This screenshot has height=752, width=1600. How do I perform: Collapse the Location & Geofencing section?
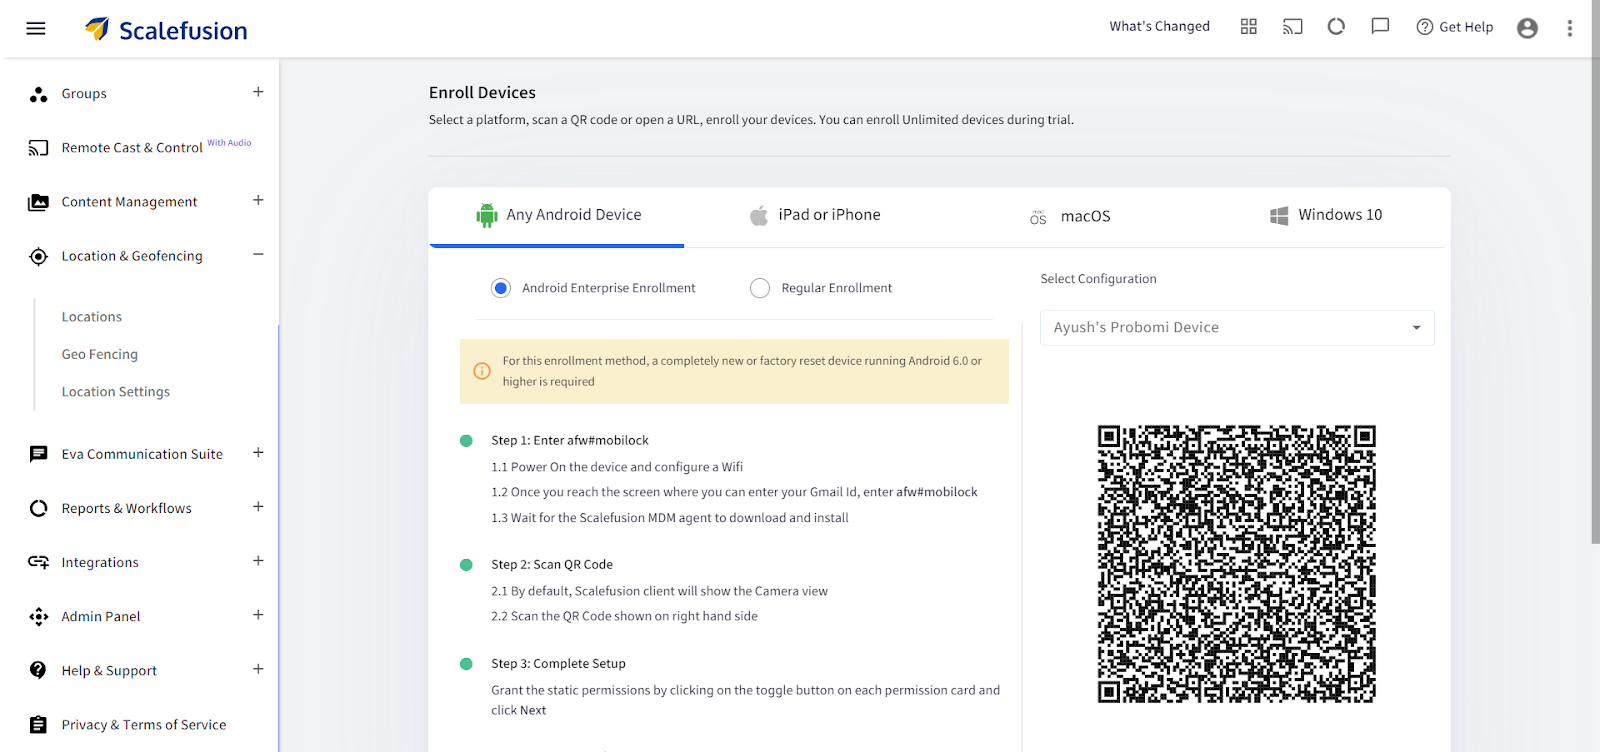pos(258,254)
